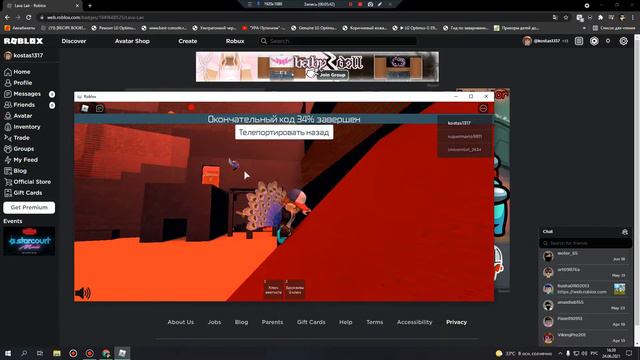Open Messages in the left sidebar
The width and height of the screenshot is (640, 360).
22,94
